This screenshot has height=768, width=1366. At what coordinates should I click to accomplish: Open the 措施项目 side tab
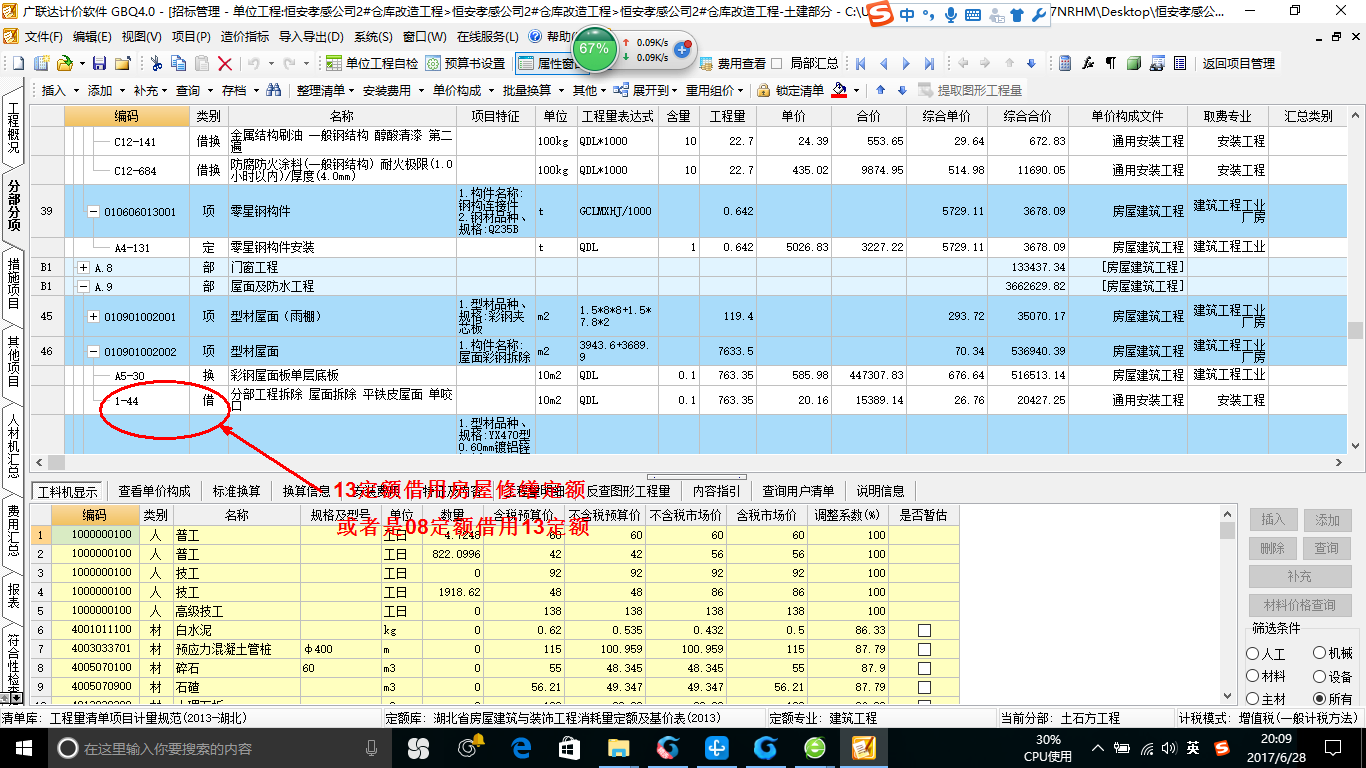tap(13, 283)
